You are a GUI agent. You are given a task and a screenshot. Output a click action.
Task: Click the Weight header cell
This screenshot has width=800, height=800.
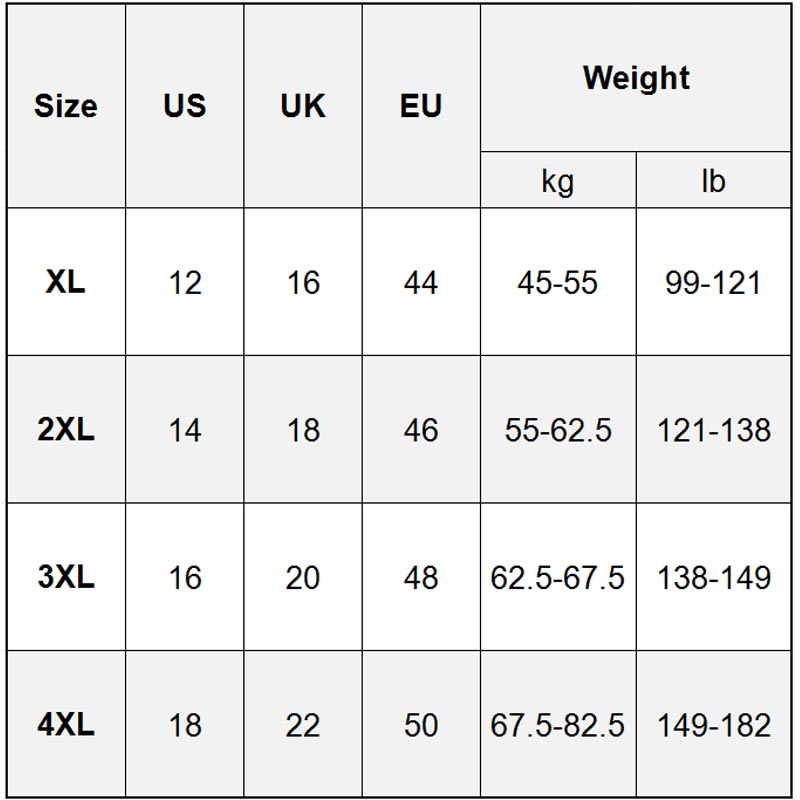(636, 78)
